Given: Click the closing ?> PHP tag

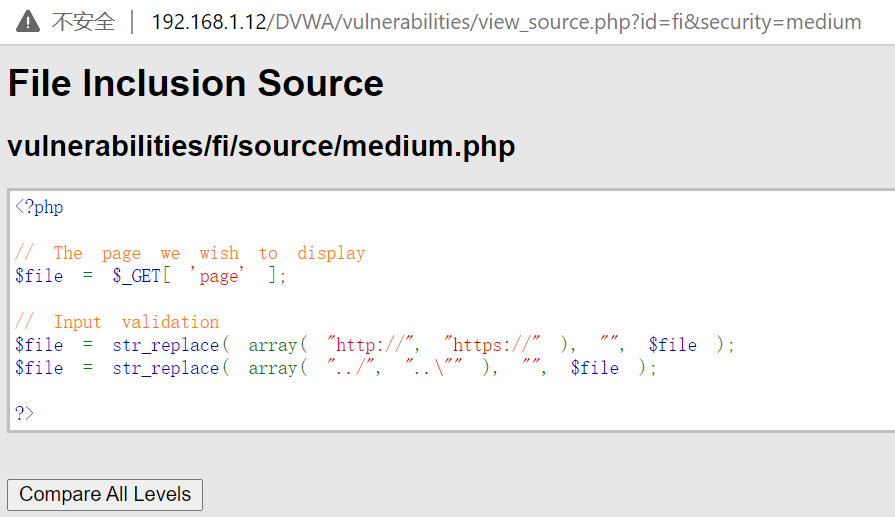Looking at the screenshot, I should pyautogui.click(x=24, y=413).
